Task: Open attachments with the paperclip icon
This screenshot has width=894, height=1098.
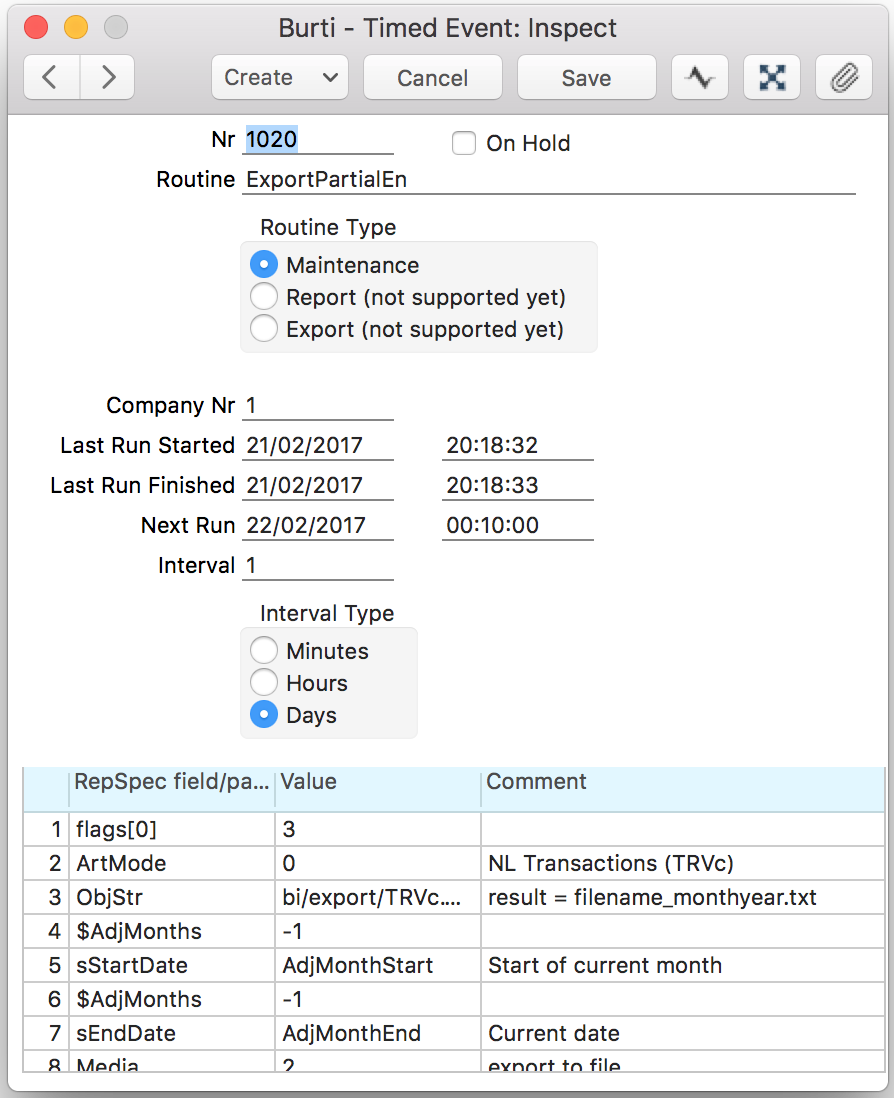Action: coord(844,78)
